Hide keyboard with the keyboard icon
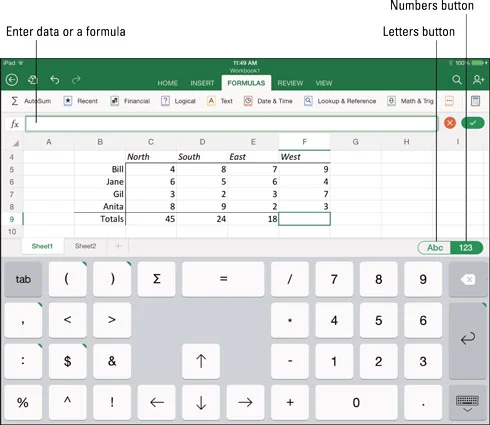Image resolution: width=490 pixels, height=425 pixels. point(467,403)
